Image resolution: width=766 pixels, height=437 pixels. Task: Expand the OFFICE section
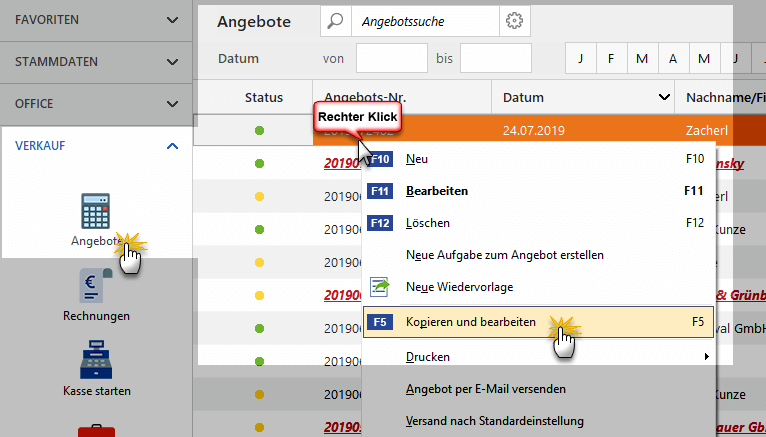[x=172, y=104]
